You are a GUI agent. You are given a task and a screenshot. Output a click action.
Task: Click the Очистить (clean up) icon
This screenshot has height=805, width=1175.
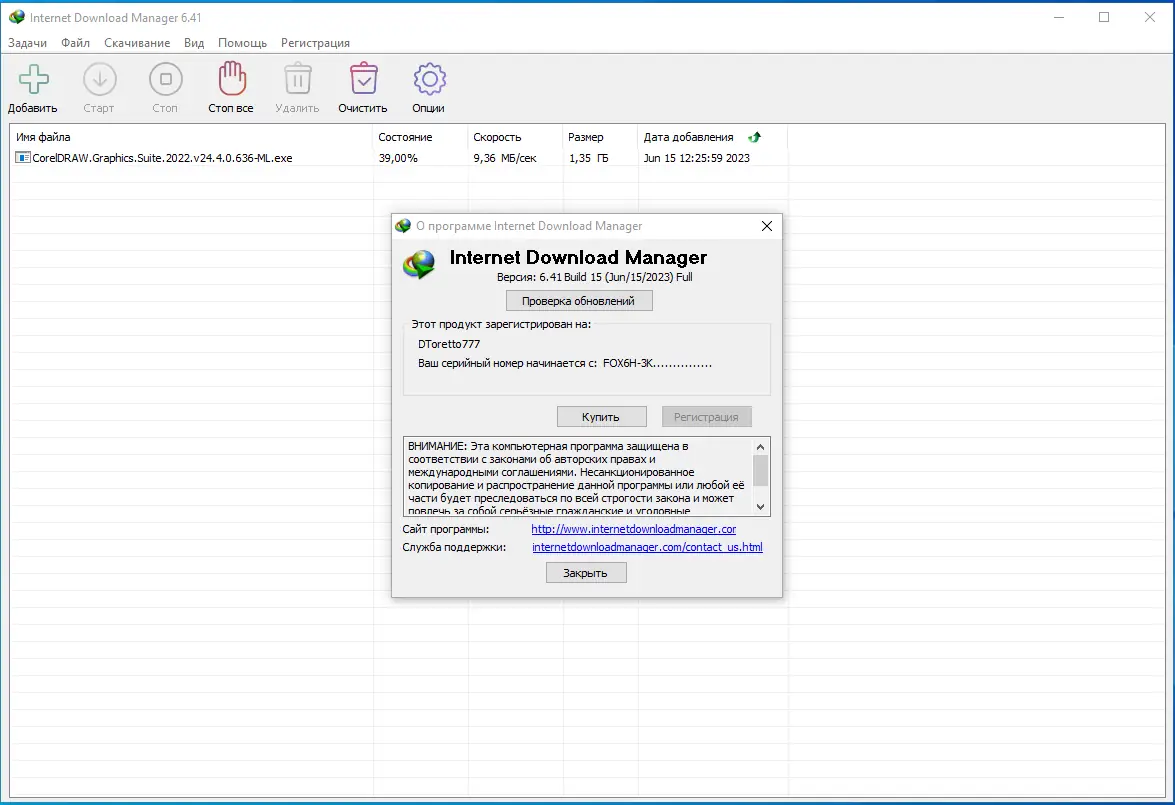point(362,78)
